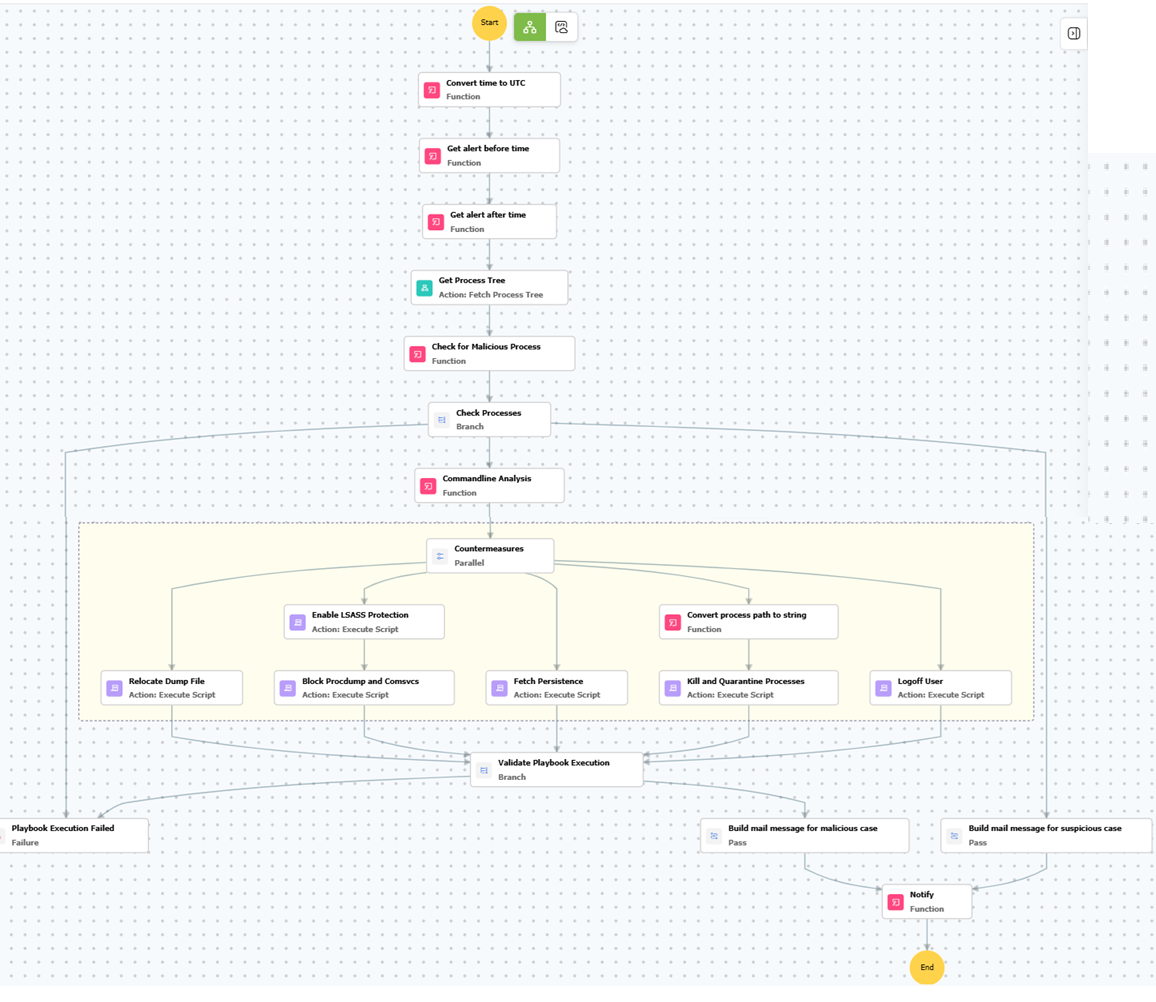
Task: Click 'Branch' under Validate Playbook Execution
Action: pyautogui.click(x=512, y=777)
